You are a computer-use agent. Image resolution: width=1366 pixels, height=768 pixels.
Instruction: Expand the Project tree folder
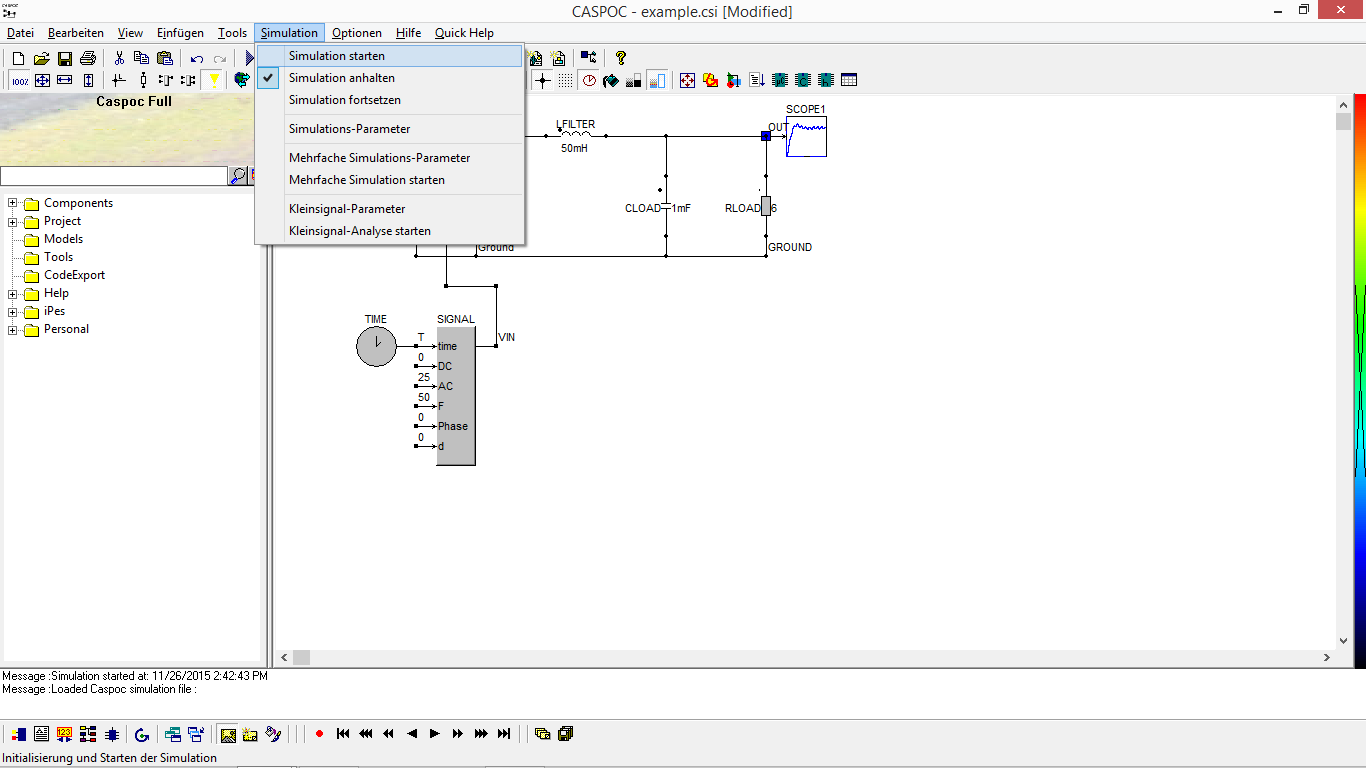tap(13, 221)
